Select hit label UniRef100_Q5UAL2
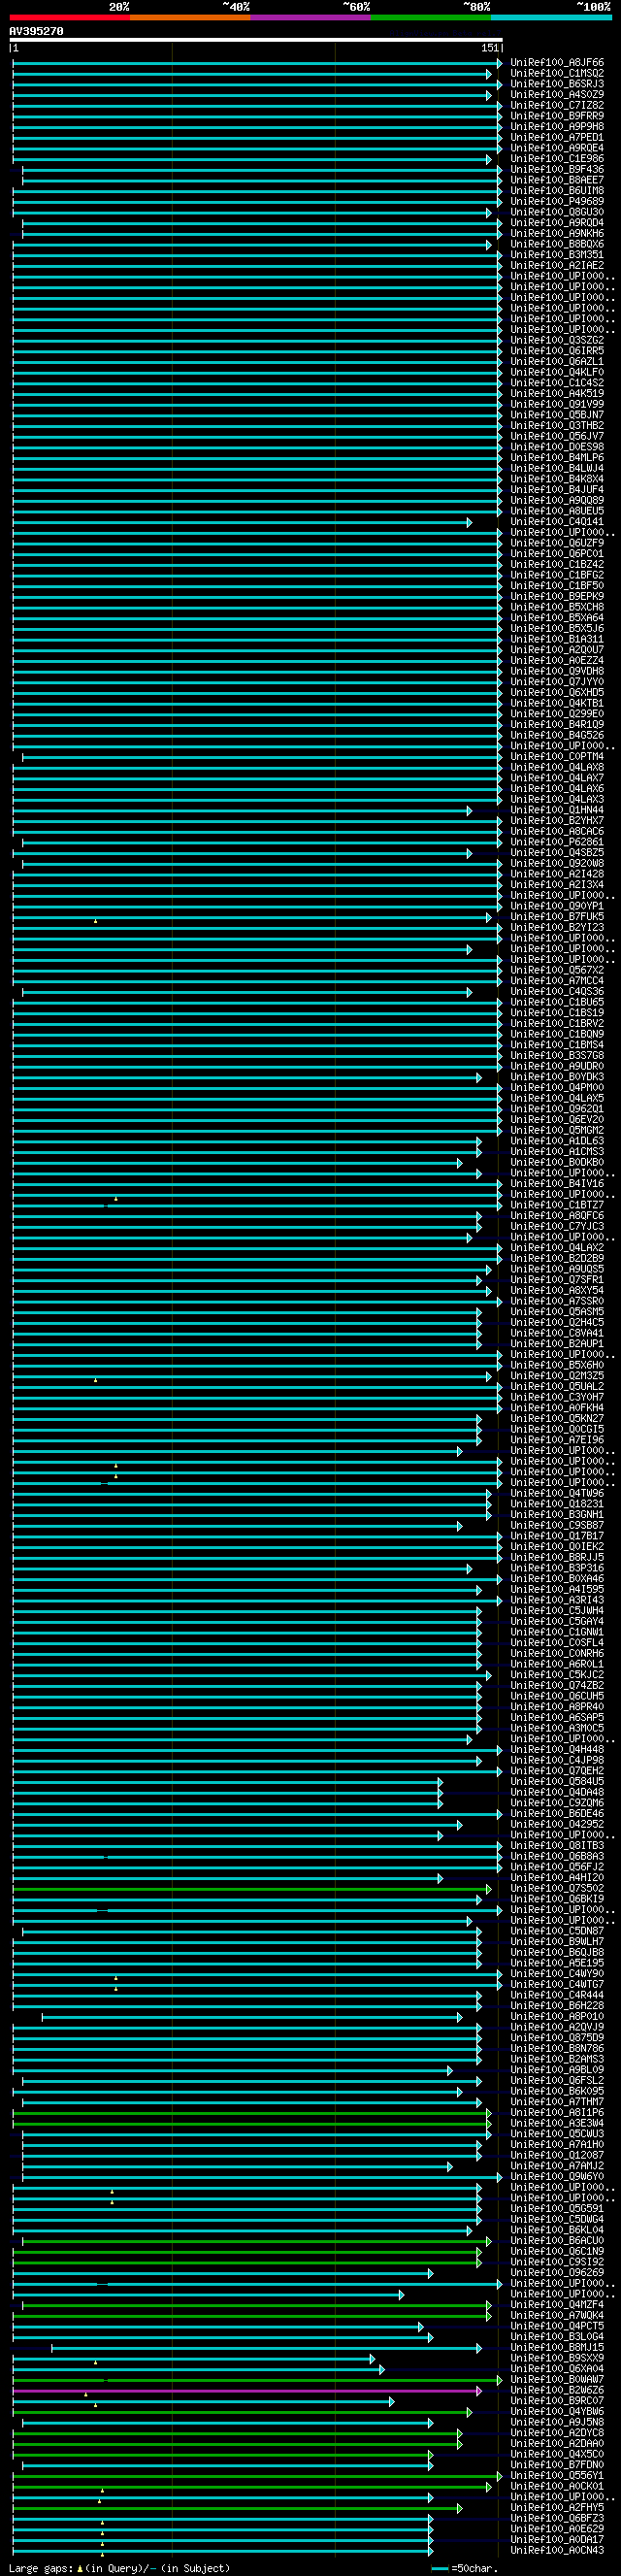 tap(557, 1385)
